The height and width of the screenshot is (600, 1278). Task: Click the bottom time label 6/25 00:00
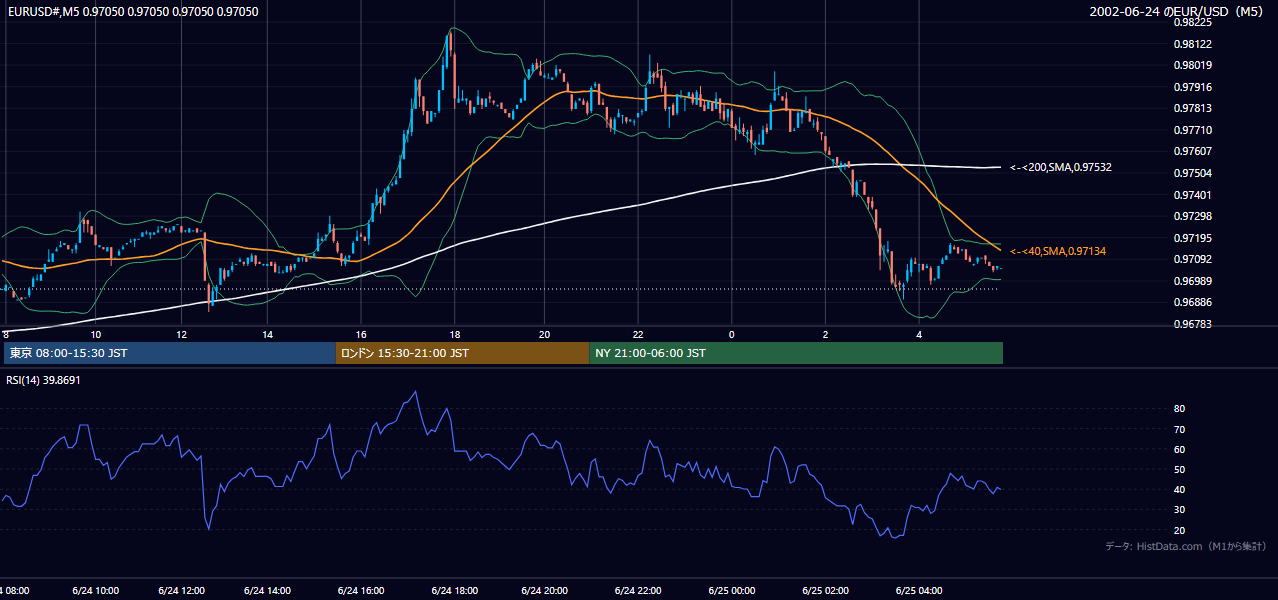click(x=731, y=590)
